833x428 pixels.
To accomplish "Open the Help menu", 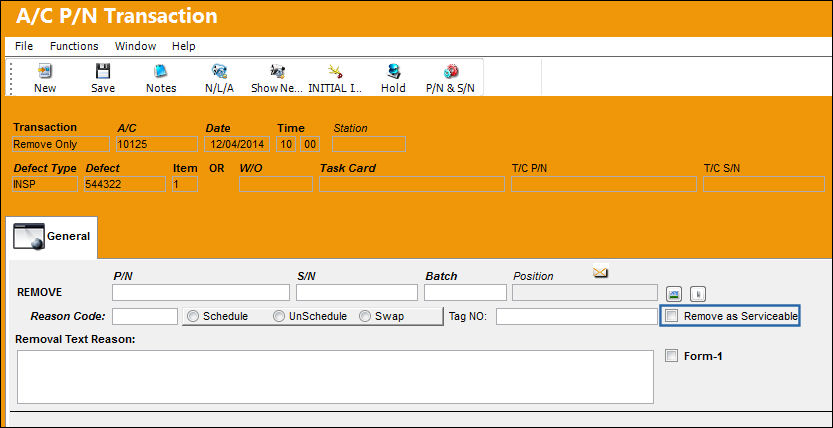I will pyautogui.click(x=184, y=46).
